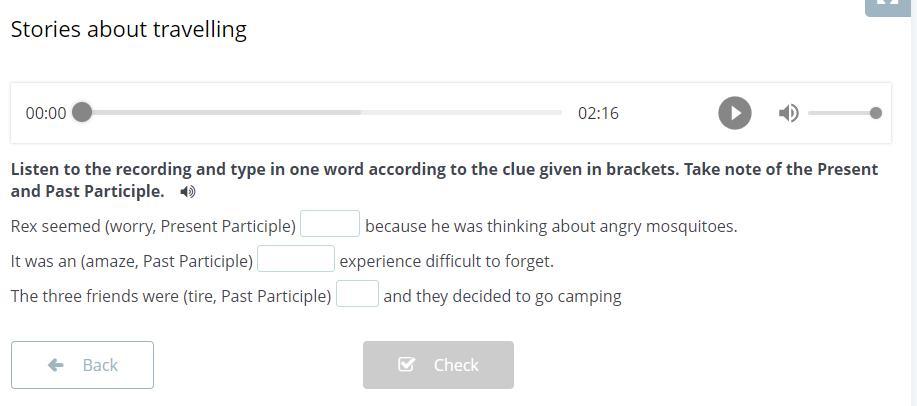Click the checkmark icon inside Check button
The image size is (917, 406).
point(406,365)
